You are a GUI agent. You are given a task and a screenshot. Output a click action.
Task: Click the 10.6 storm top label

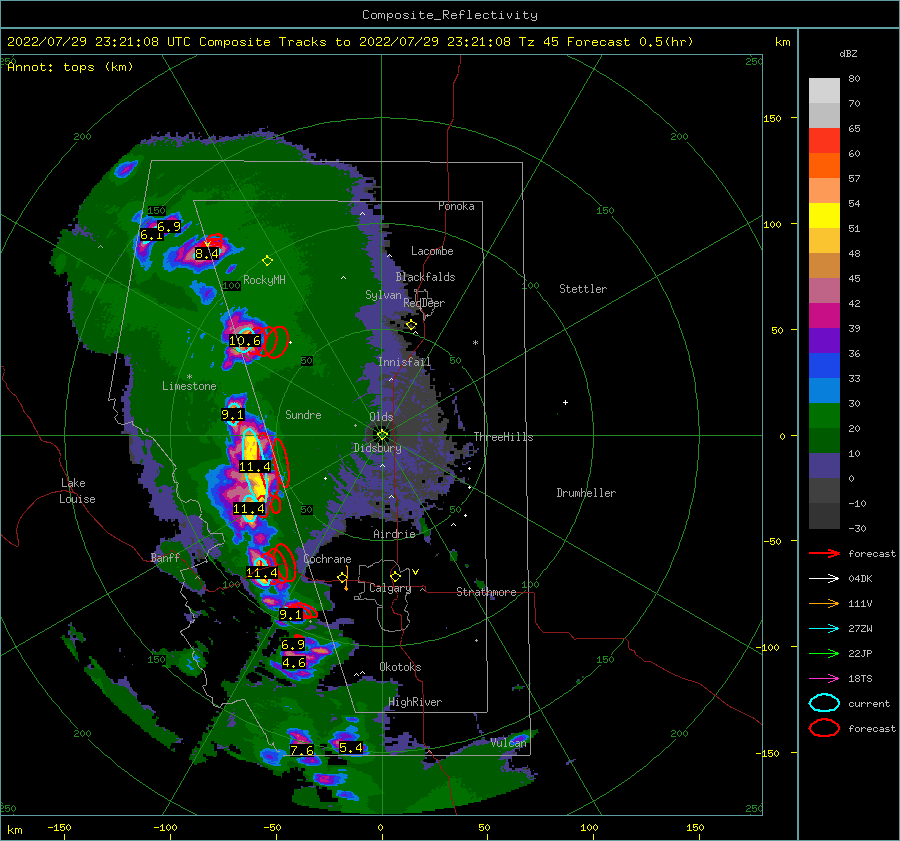tap(245, 340)
